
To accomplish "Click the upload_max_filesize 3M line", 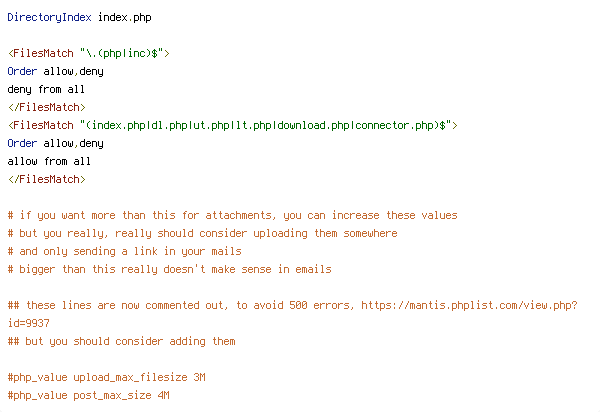I will click(x=106, y=378).
